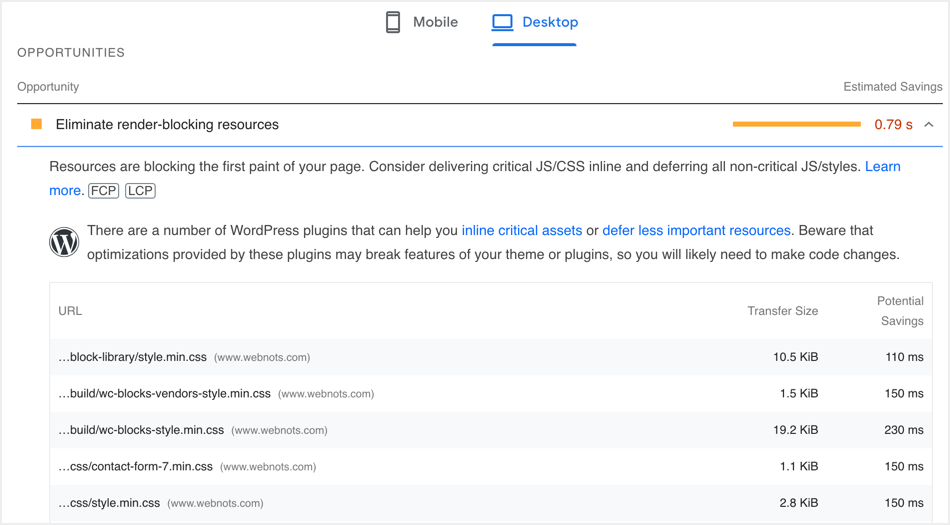
Task: Click the WordPress logo icon
Action: (x=64, y=242)
